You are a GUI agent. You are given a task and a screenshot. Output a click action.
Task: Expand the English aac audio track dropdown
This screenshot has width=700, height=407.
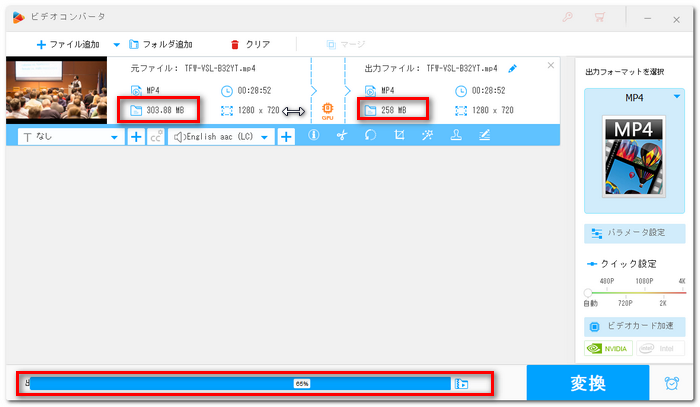click(220, 137)
